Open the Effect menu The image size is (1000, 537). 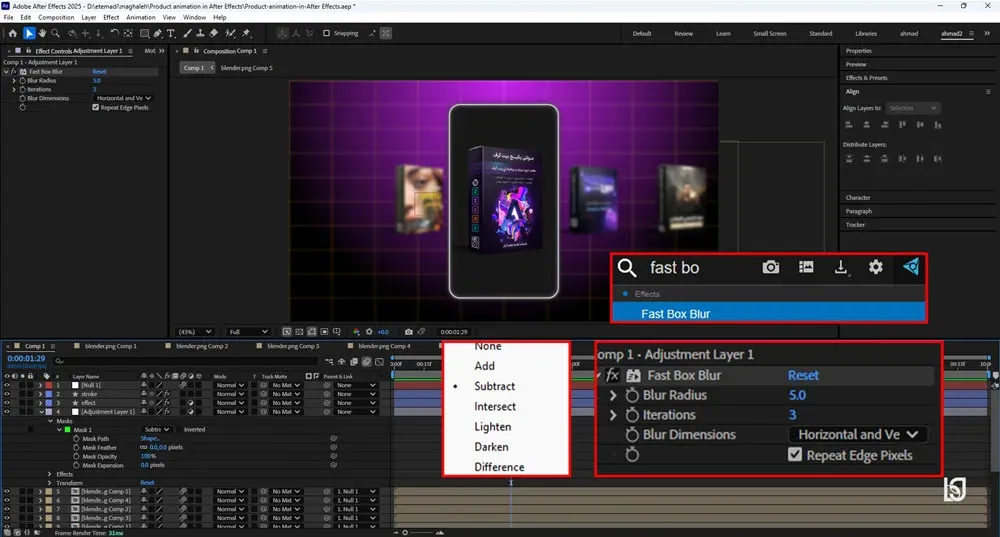pyautogui.click(x=111, y=17)
